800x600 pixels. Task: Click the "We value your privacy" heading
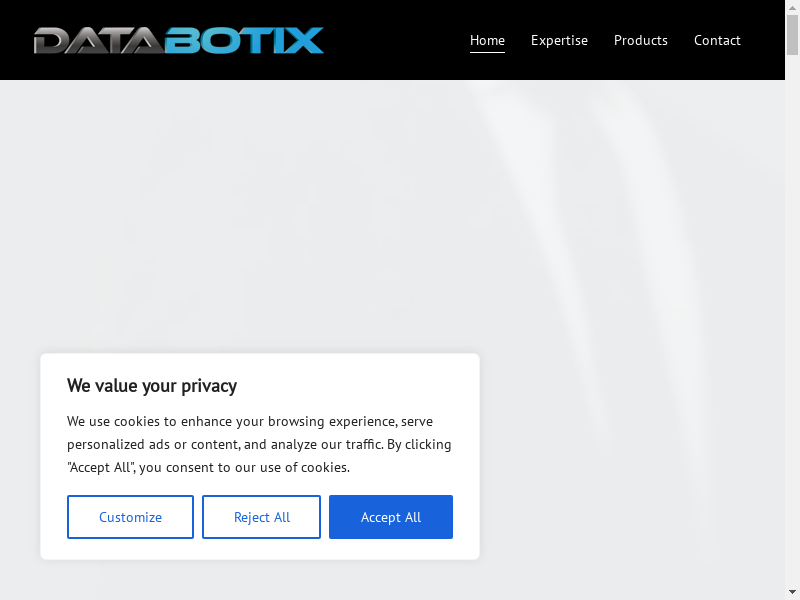(152, 386)
